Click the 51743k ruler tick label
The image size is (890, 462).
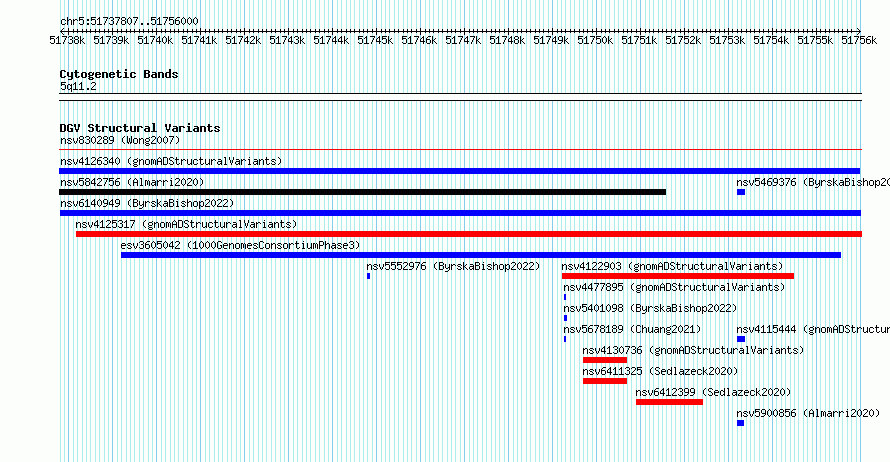[287, 40]
